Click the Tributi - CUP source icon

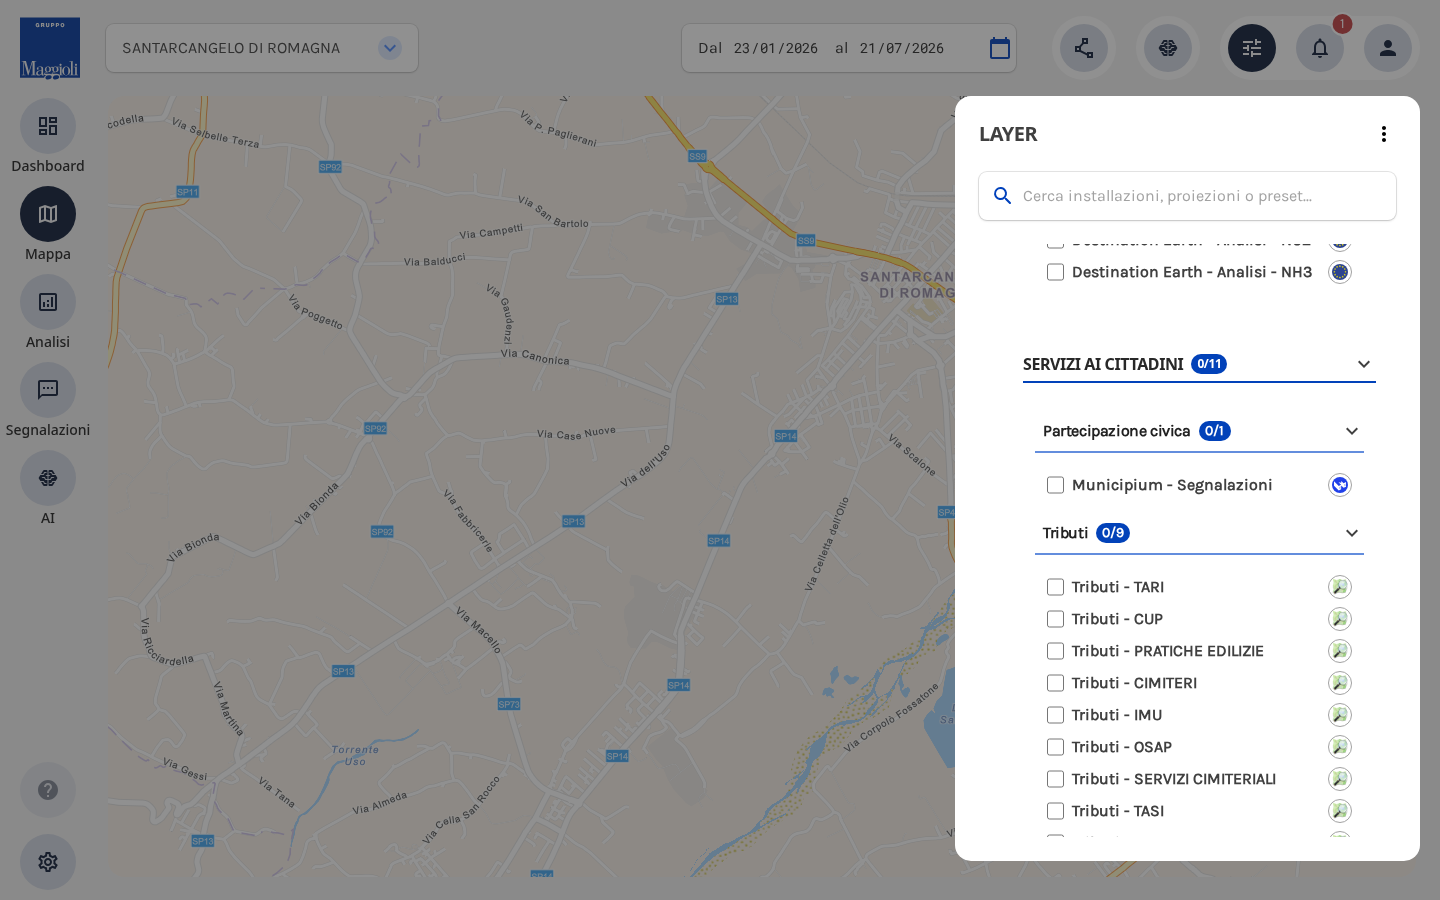tap(1340, 619)
